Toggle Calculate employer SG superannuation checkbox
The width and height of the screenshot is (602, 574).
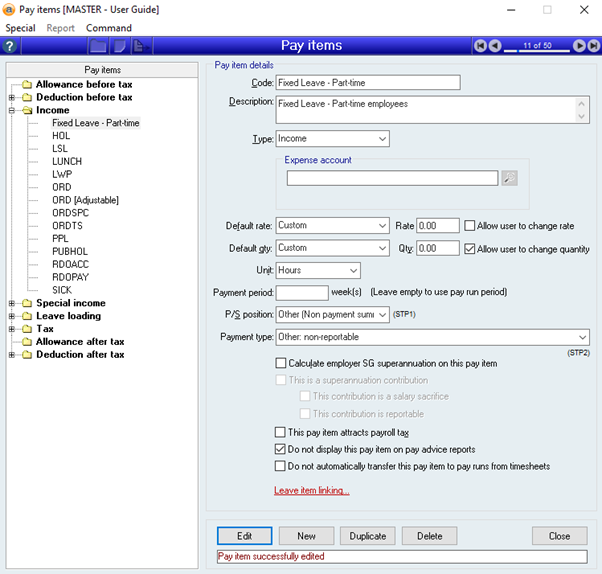[x=281, y=364]
